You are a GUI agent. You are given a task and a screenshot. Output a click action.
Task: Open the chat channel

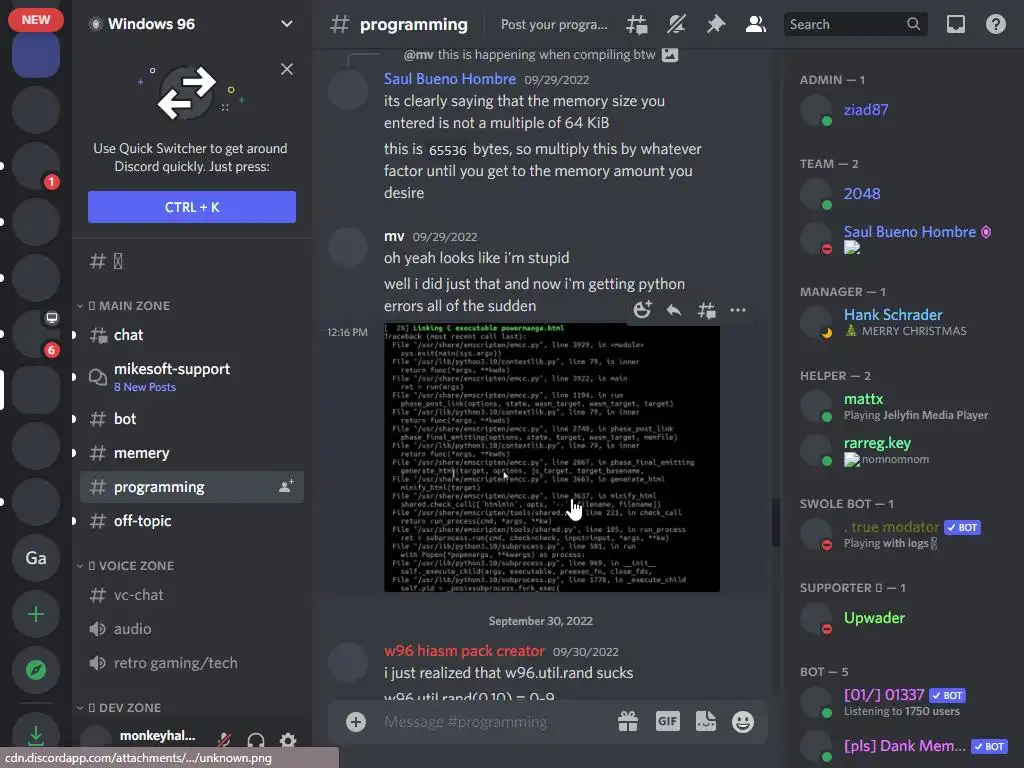(191, 335)
